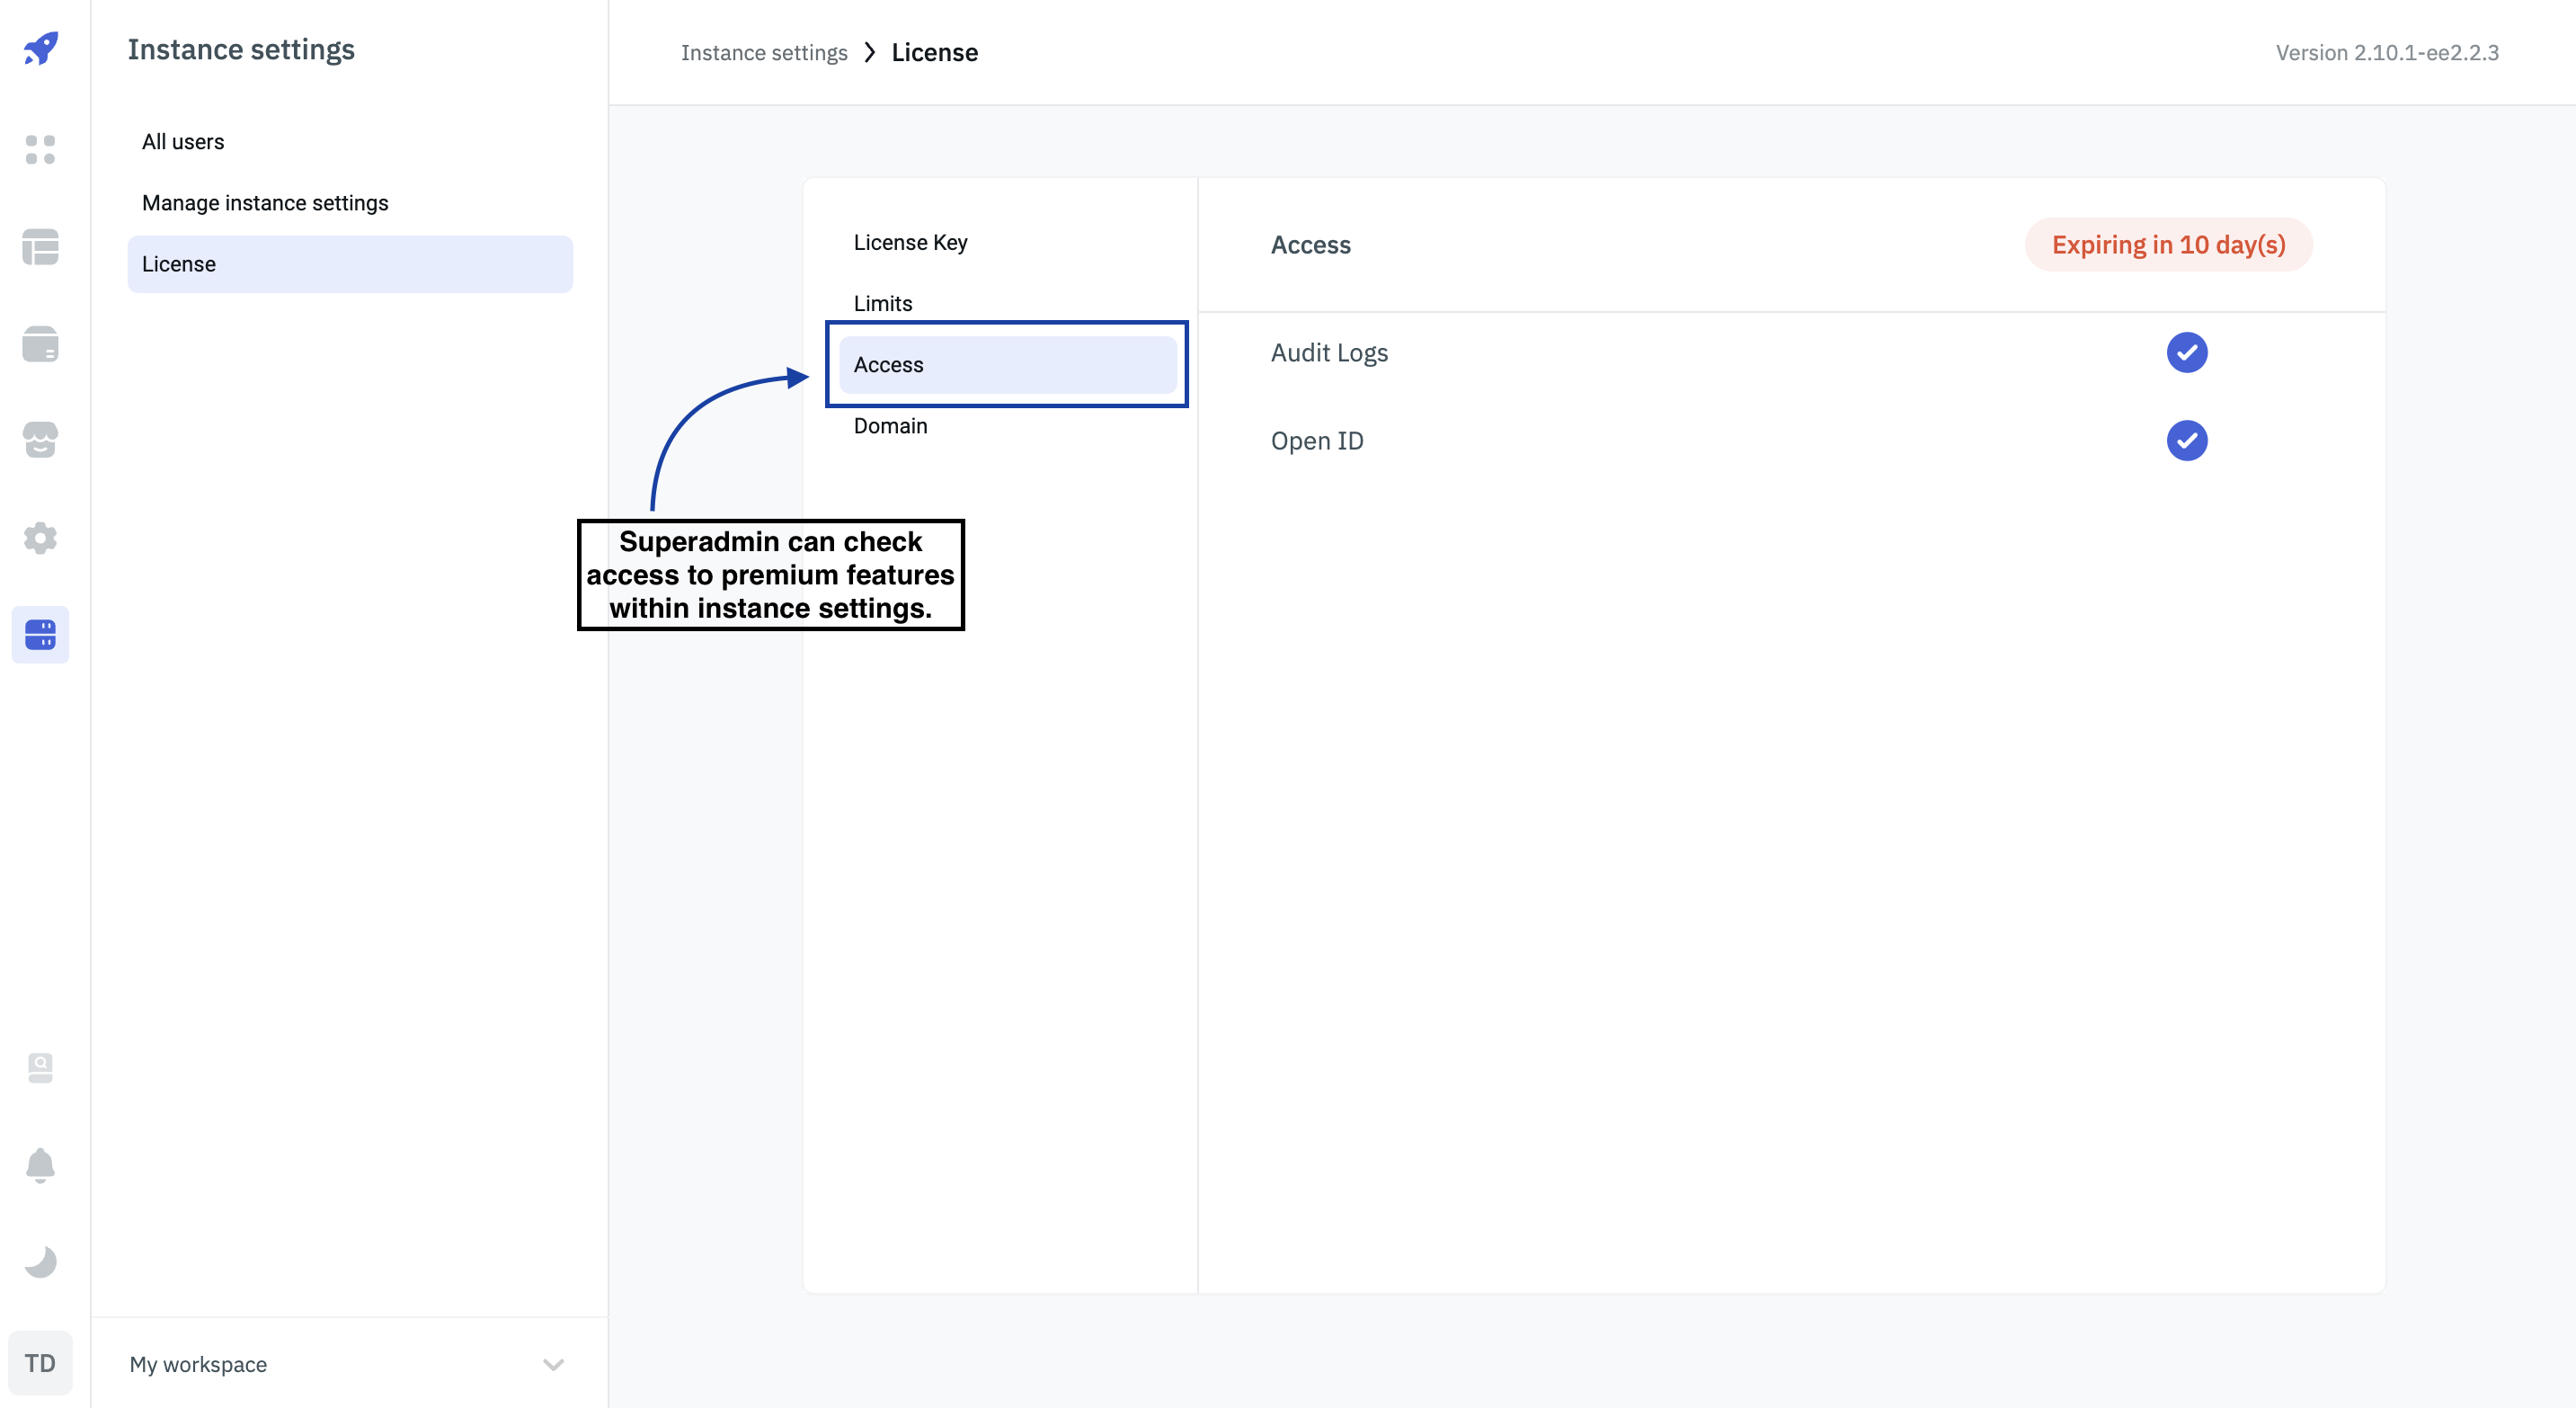Open workspace settings gear icon

(40, 538)
